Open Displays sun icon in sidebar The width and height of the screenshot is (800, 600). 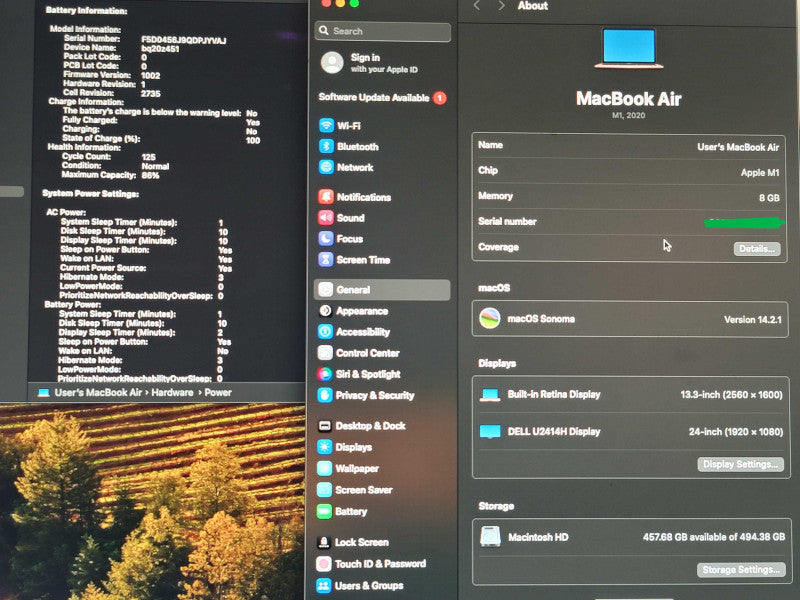[x=324, y=447]
